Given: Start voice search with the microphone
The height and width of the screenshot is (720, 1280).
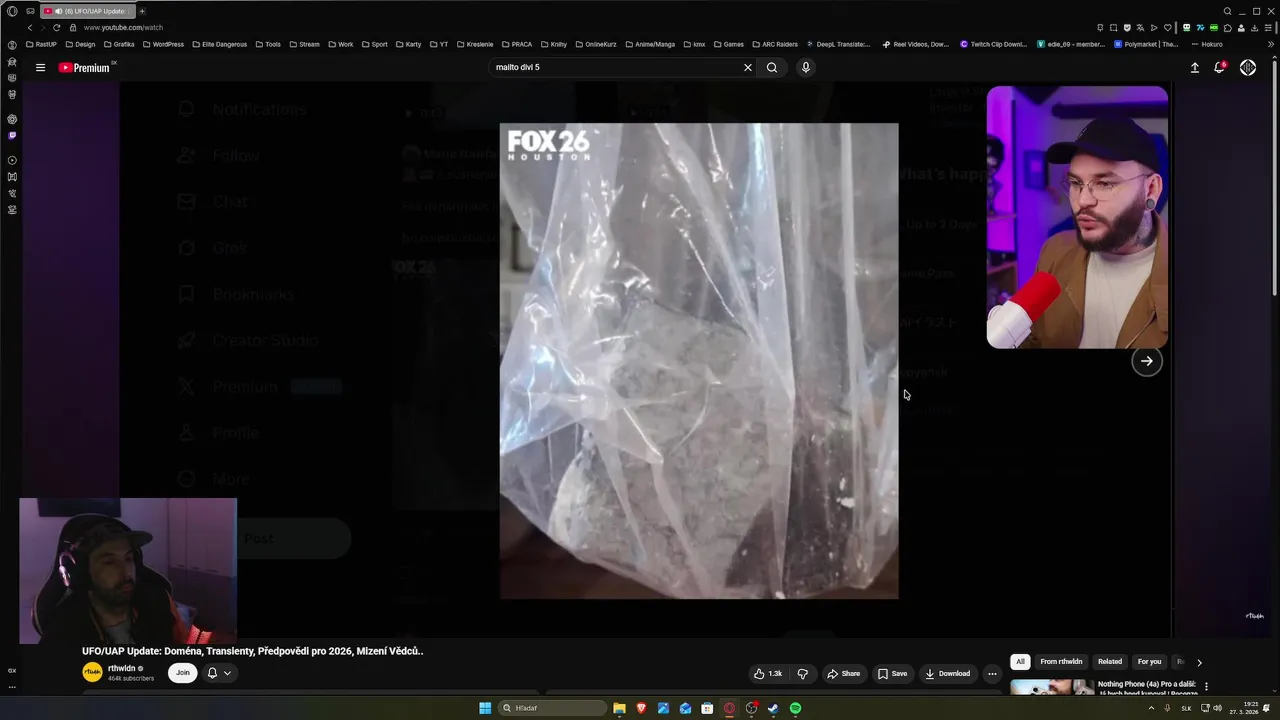Looking at the screenshot, I should (x=806, y=68).
